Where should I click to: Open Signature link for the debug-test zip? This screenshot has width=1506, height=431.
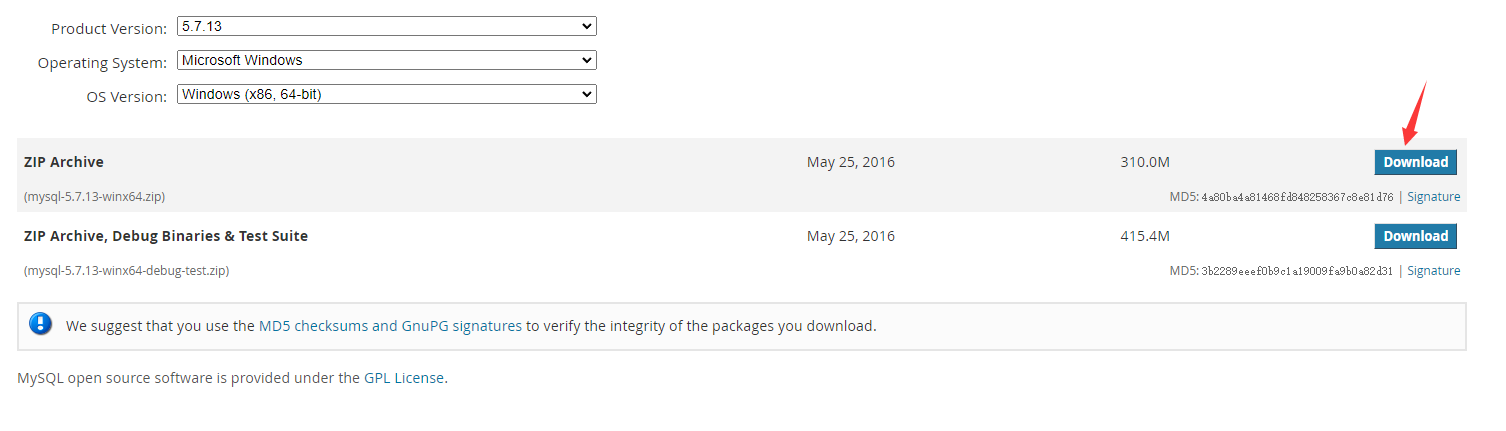(x=1433, y=271)
